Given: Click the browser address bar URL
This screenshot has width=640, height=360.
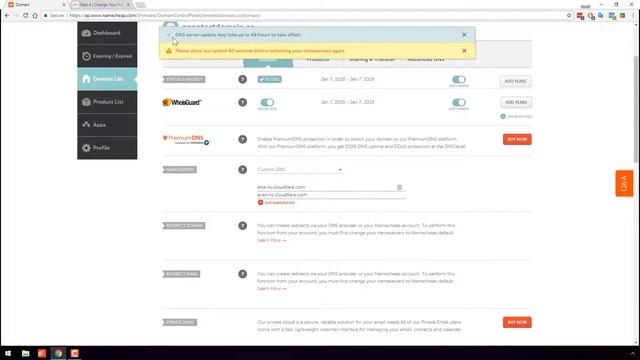Looking at the screenshot, I should pos(165,16).
